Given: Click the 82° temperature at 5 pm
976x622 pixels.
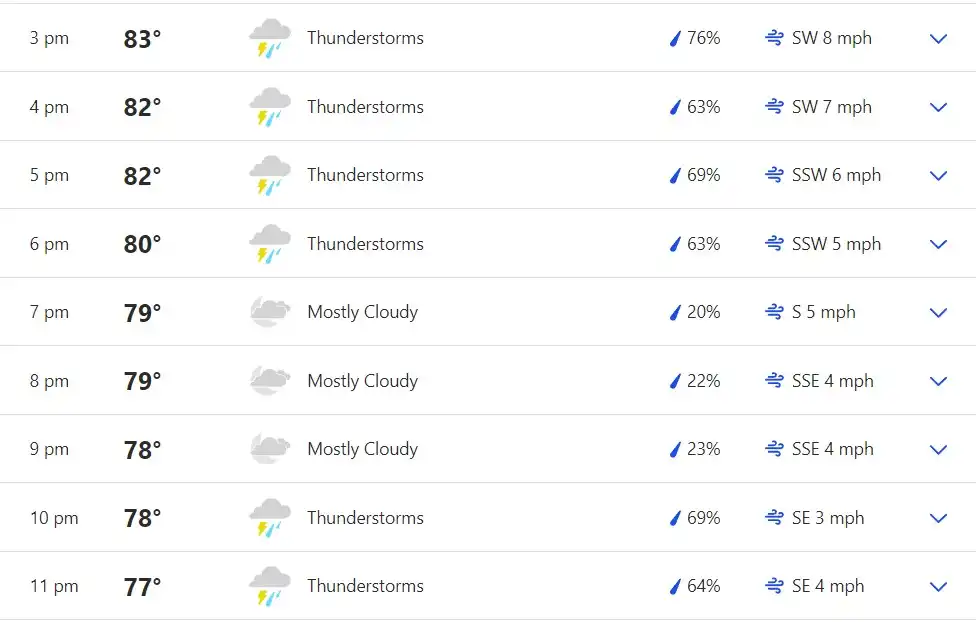Looking at the screenshot, I should click(x=142, y=176).
